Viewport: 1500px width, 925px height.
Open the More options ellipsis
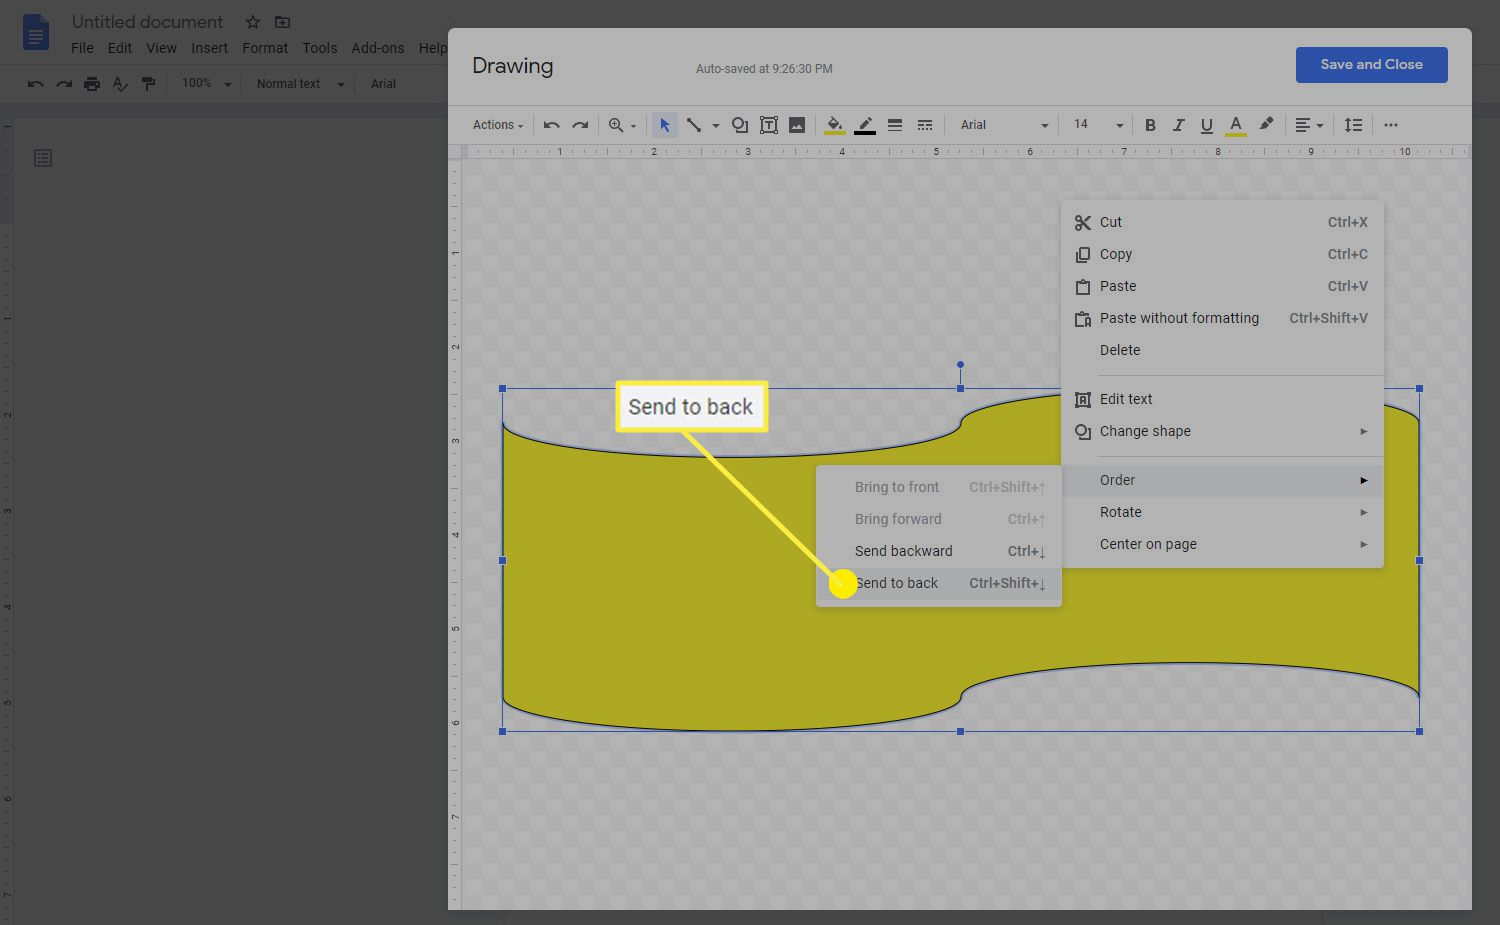click(x=1391, y=125)
